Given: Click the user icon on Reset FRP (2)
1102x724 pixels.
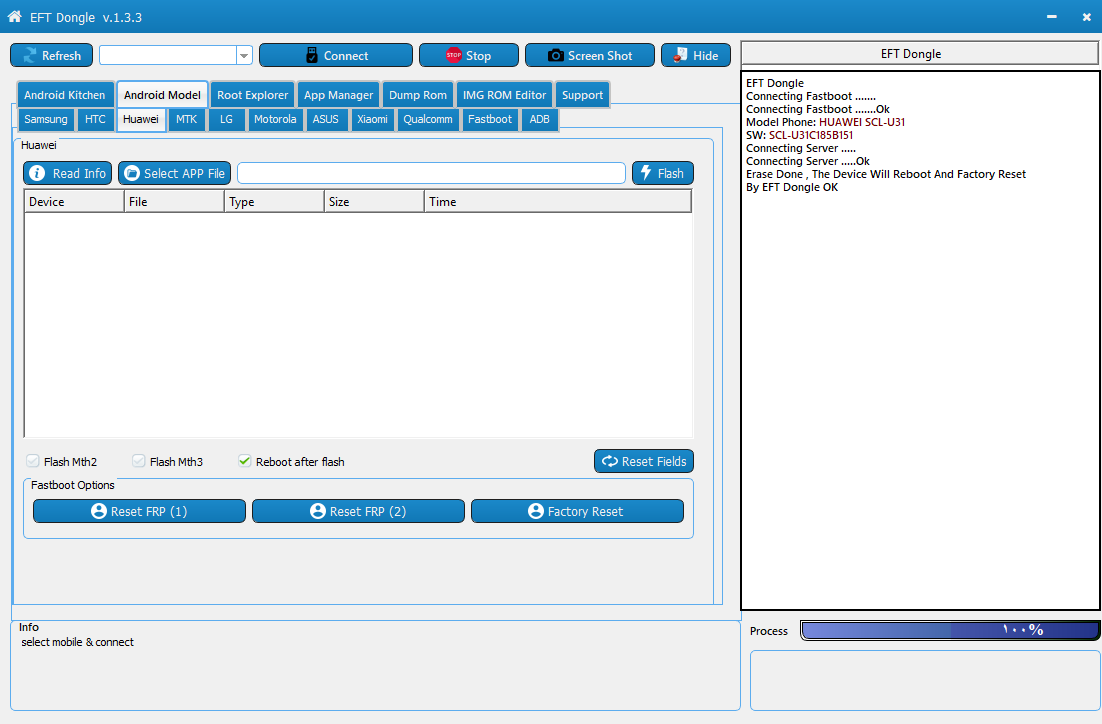Looking at the screenshot, I should coord(318,511).
